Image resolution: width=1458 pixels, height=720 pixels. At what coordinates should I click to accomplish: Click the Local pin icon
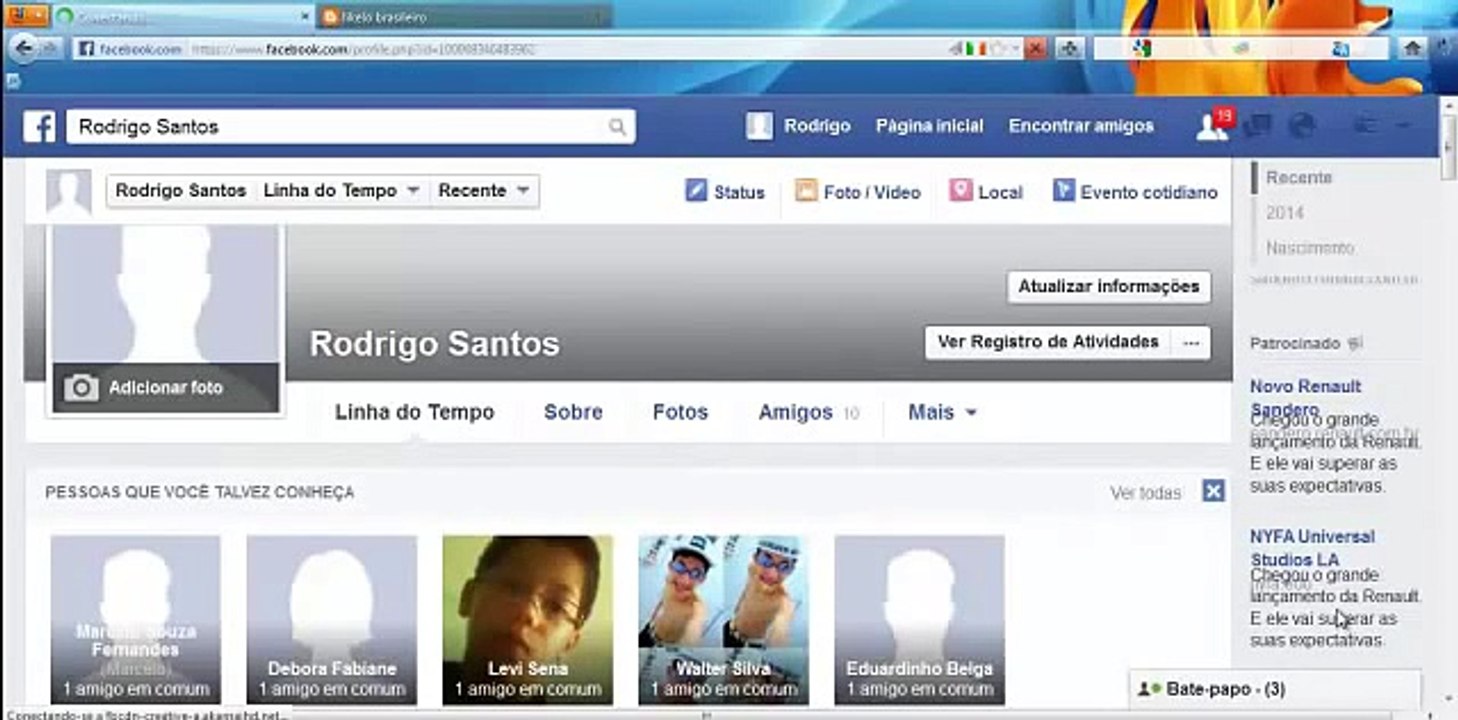coord(960,191)
